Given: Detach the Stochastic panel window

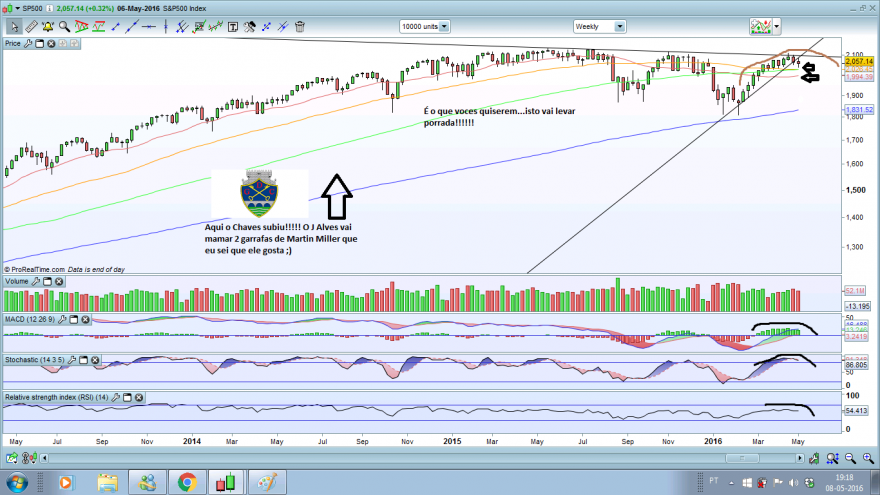Looking at the screenshot, I should point(84,360).
